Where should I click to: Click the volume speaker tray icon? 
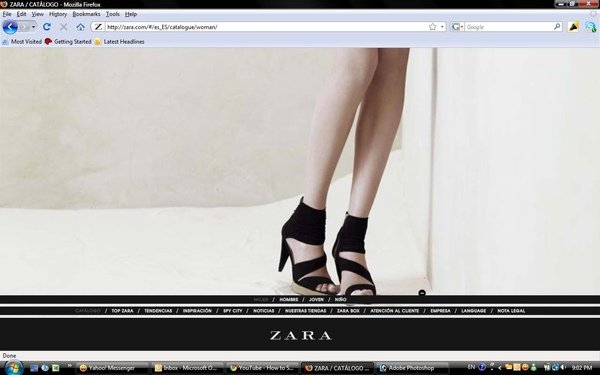click(563, 367)
